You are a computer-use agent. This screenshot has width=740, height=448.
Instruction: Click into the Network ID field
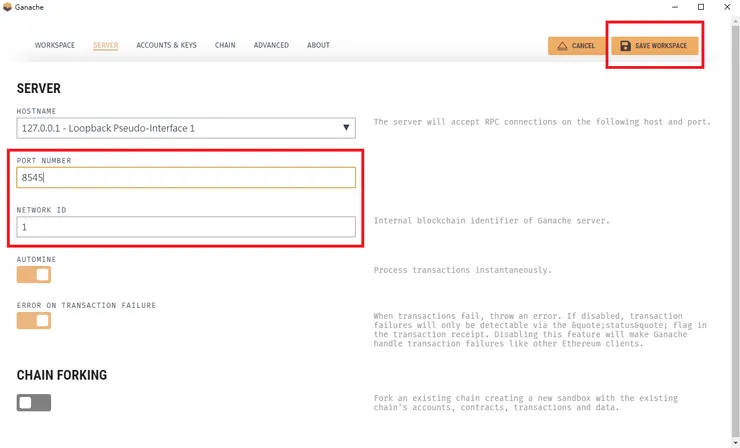pos(186,227)
